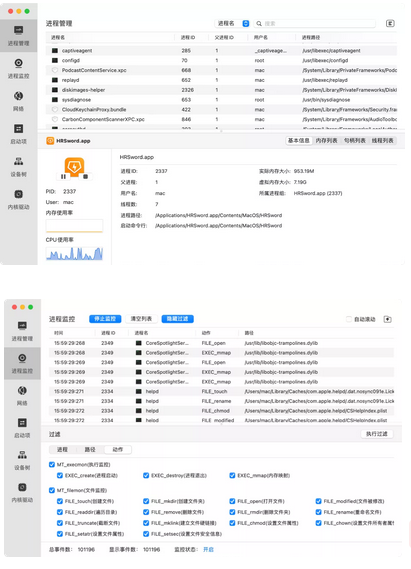Screen dimensions: 411x569
Task: Uncheck FILE_remove(删除文件) checkbox
Action: [146, 512]
